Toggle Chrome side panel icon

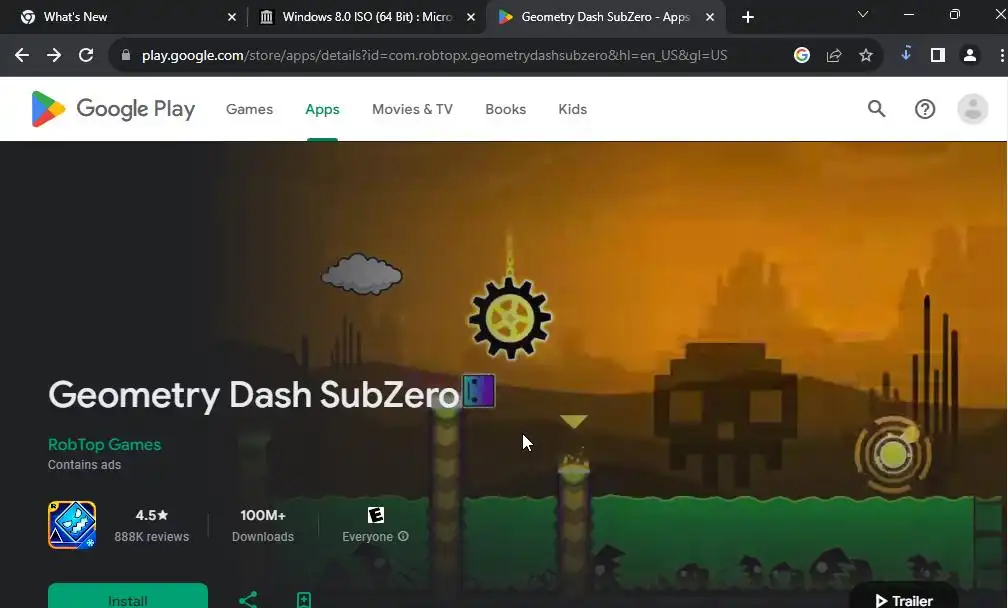coord(938,55)
